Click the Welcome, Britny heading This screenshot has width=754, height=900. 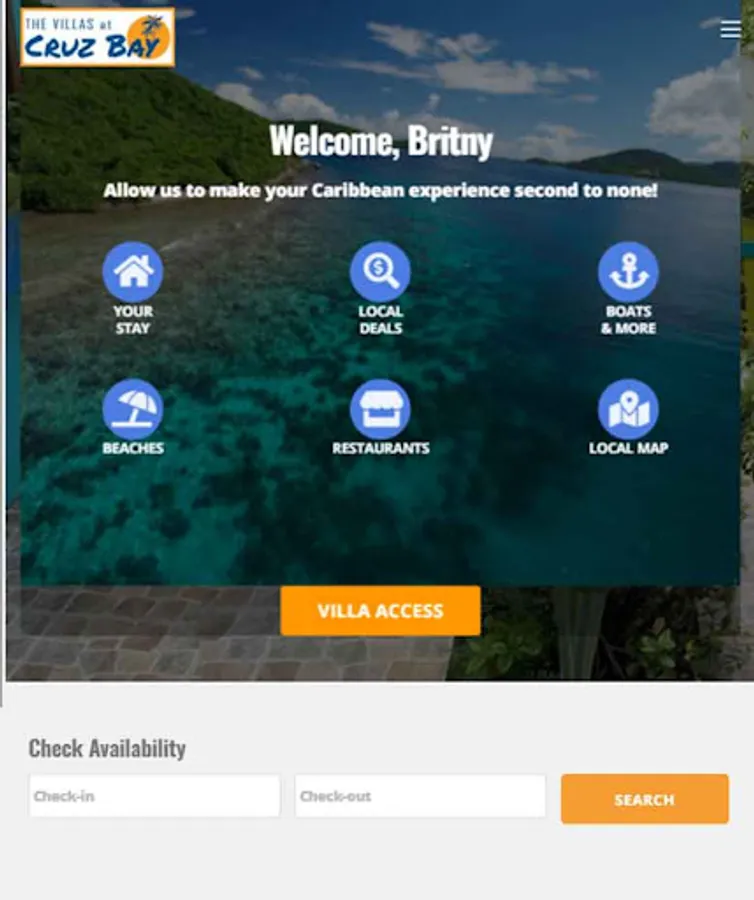[381, 141]
